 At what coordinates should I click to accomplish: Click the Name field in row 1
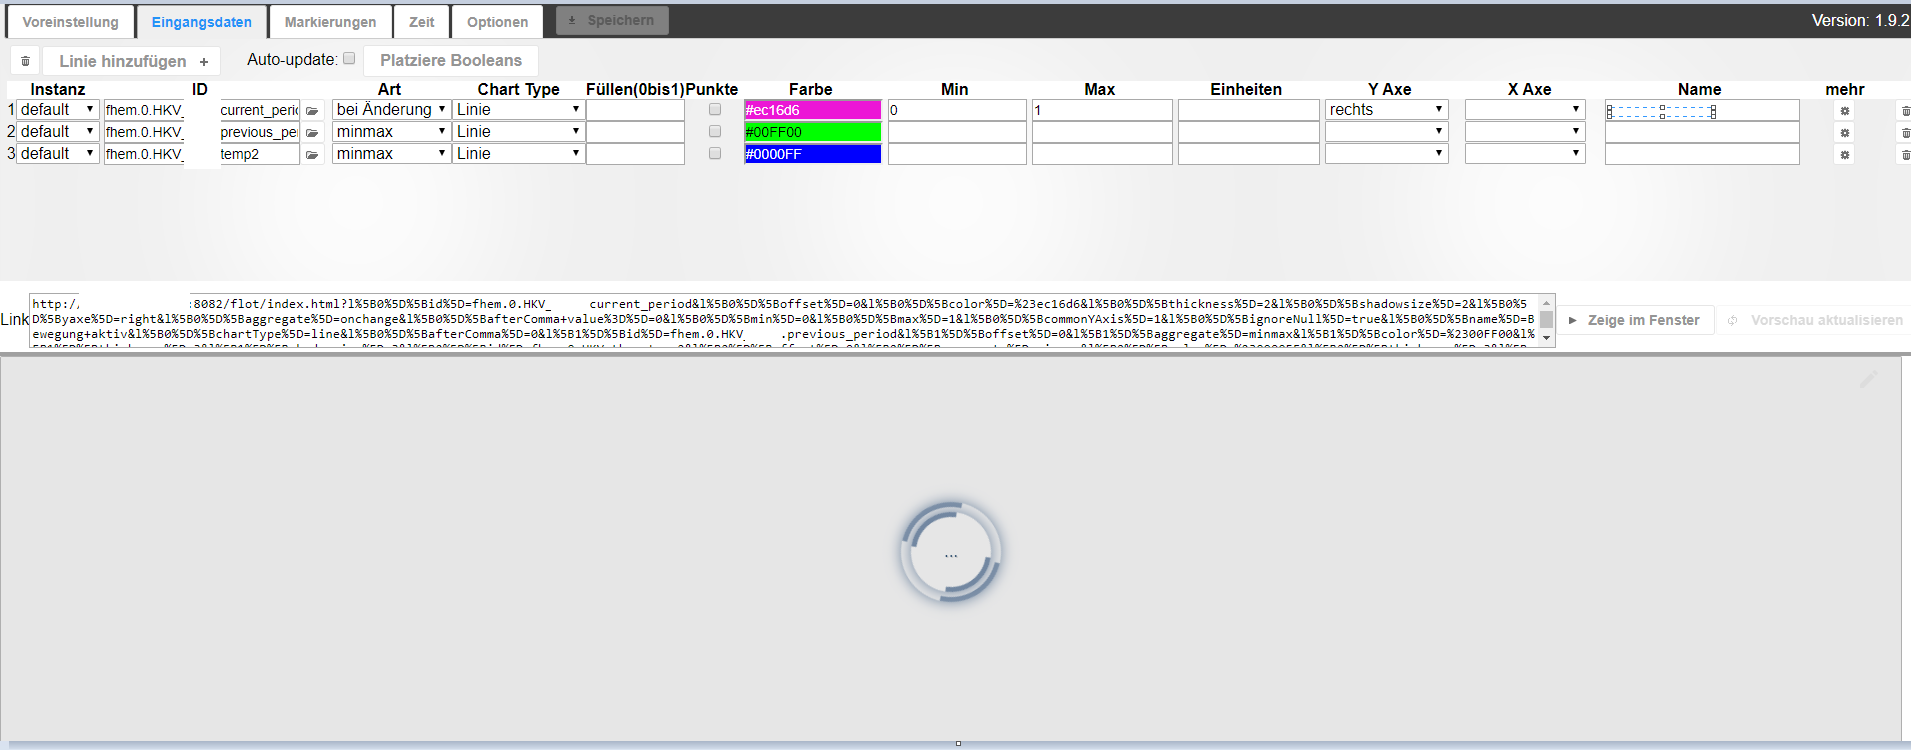pyautogui.click(x=1702, y=110)
